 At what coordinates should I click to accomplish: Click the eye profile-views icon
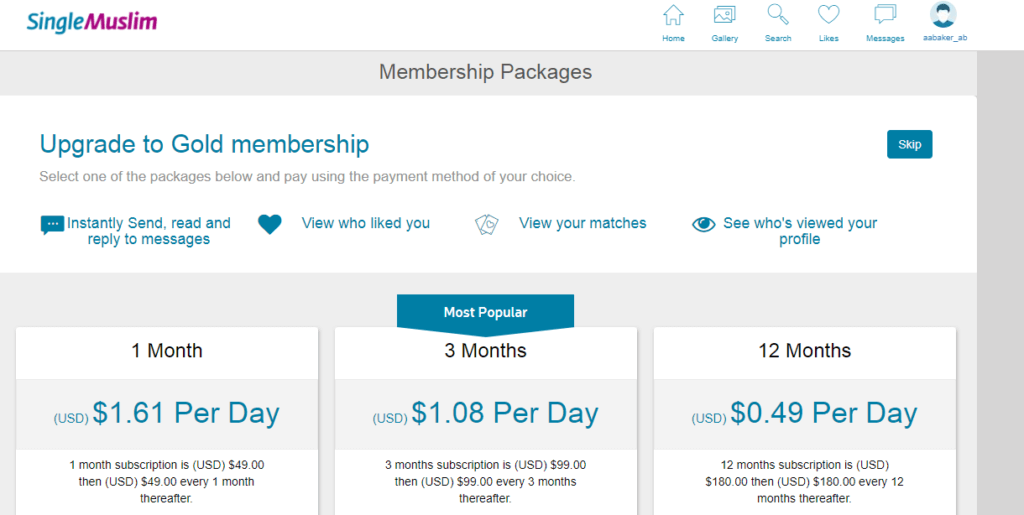(x=703, y=224)
